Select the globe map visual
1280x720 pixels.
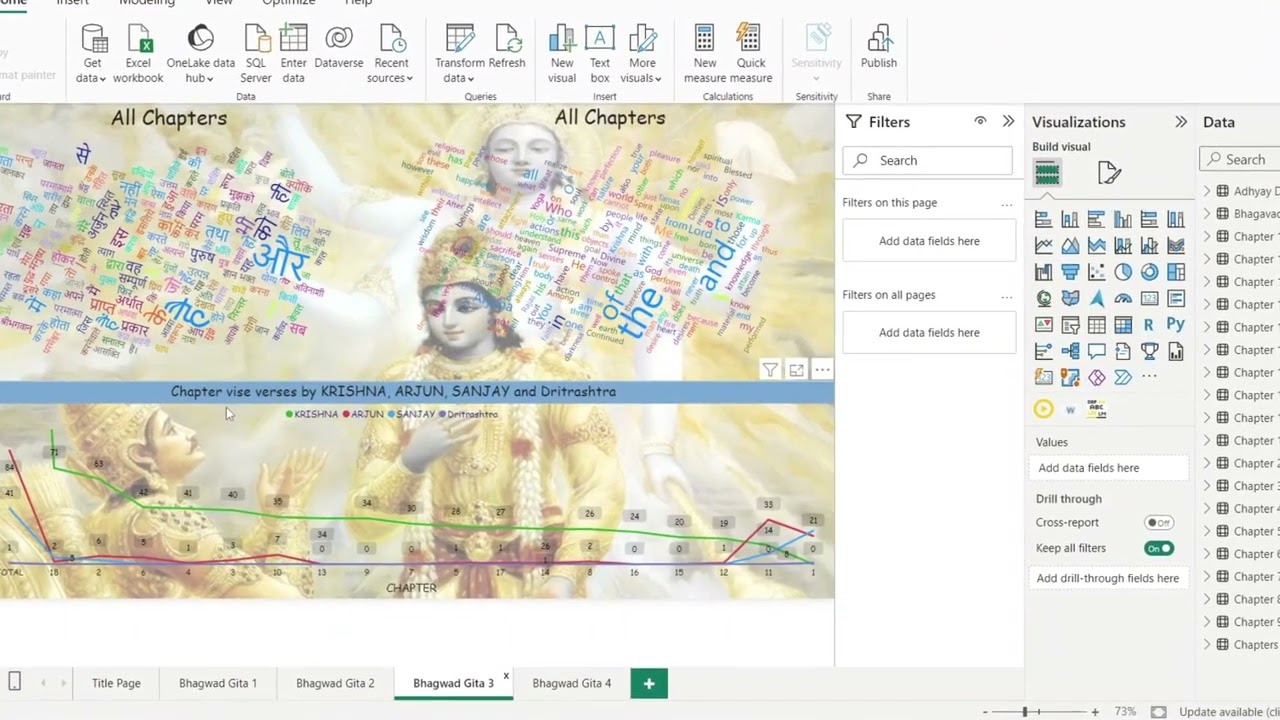tap(1044, 298)
